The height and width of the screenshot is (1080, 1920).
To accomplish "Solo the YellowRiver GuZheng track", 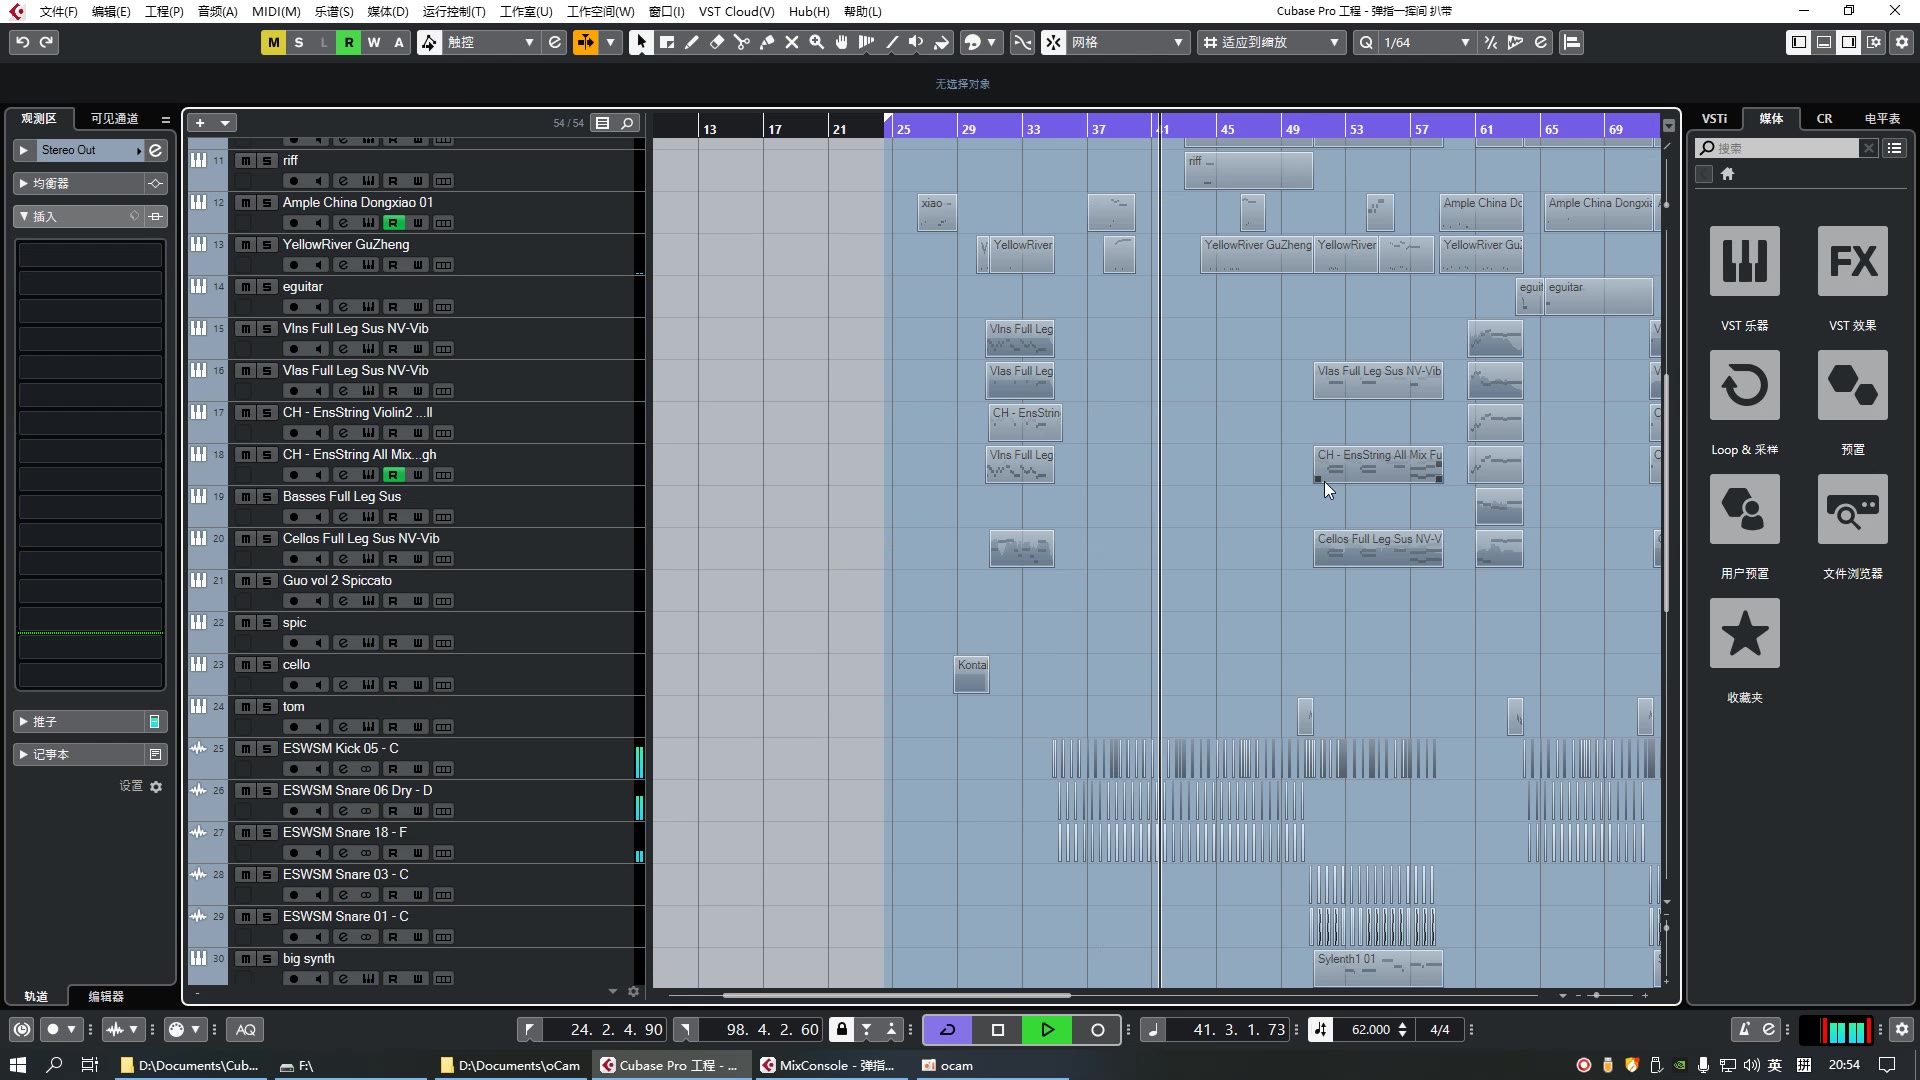I will pos(267,245).
